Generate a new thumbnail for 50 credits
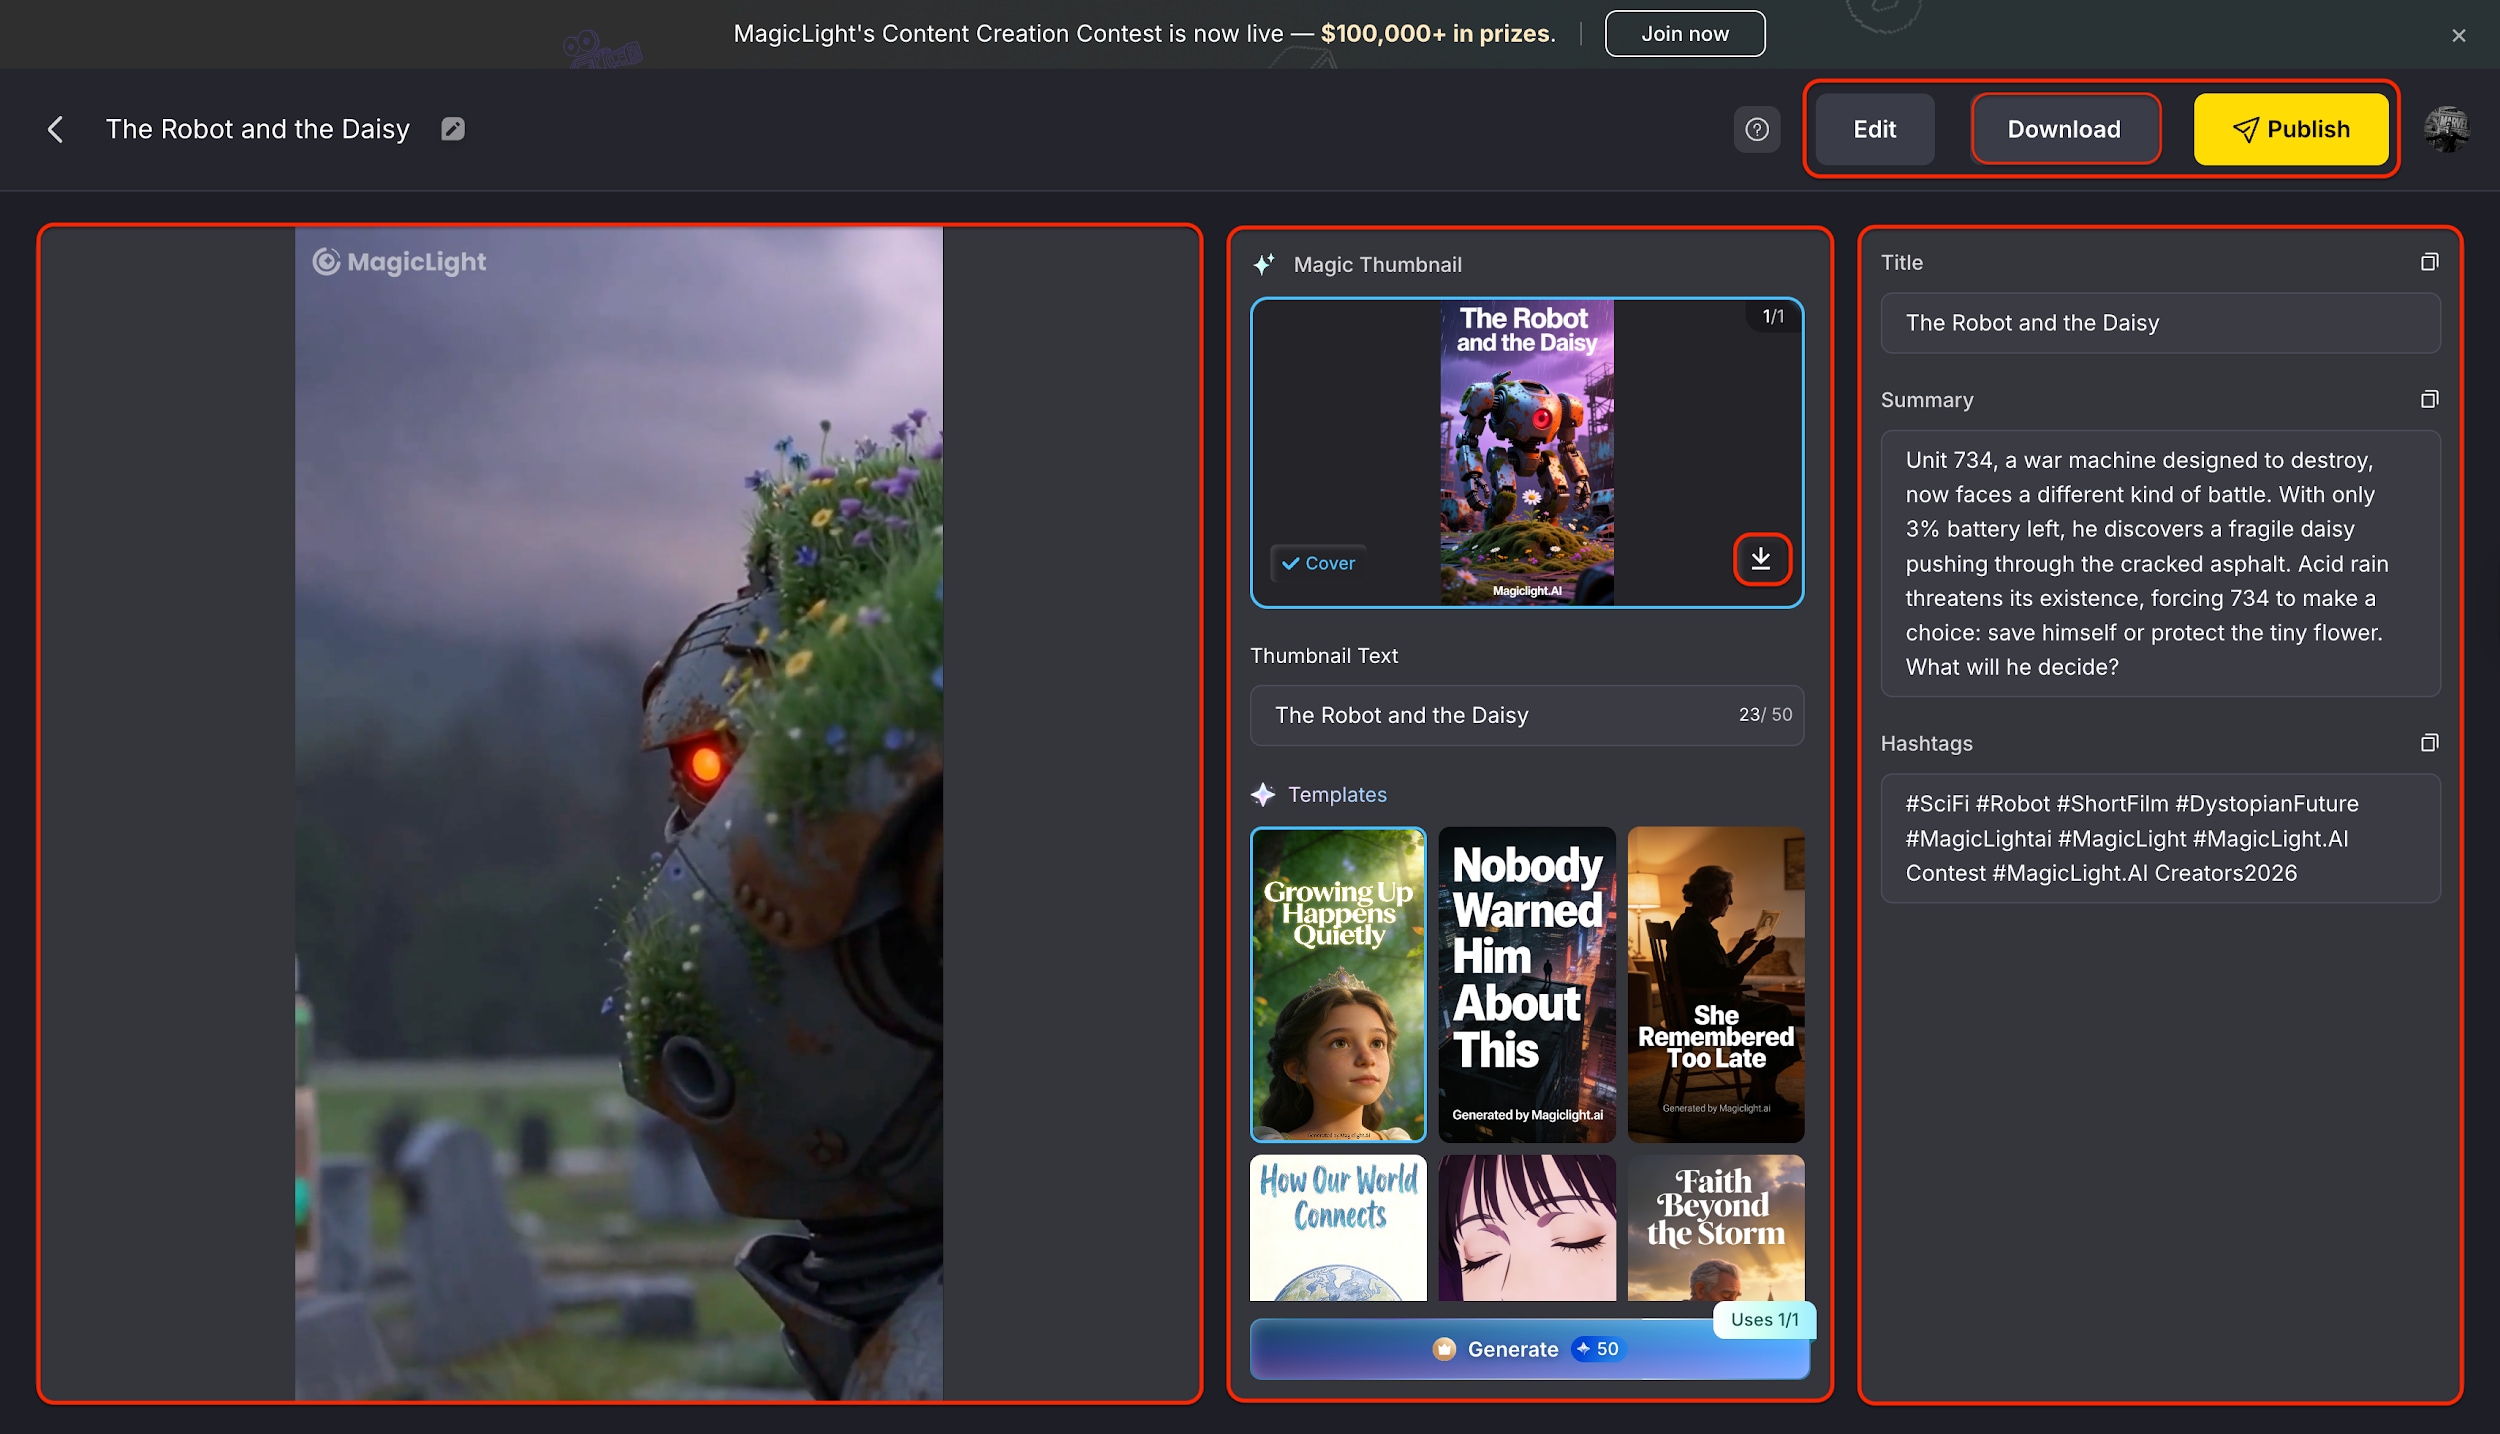This screenshot has width=2500, height=1434. pyautogui.click(x=1527, y=1349)
